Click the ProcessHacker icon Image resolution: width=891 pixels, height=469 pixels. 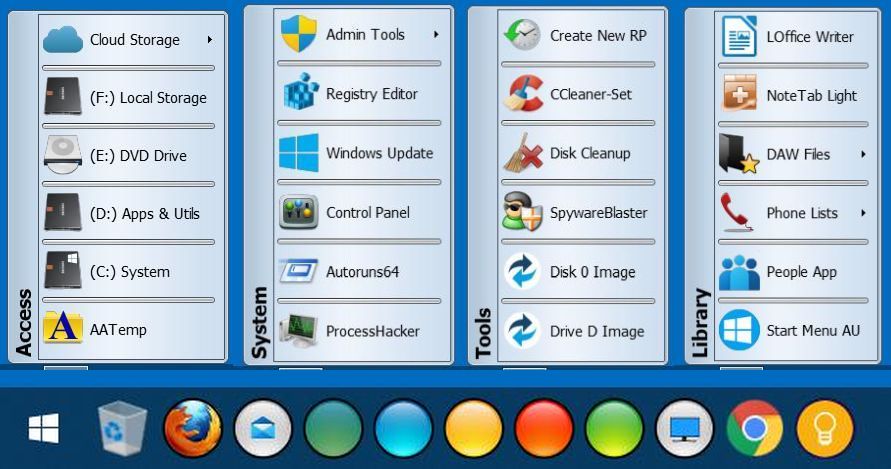coord(299,331)
